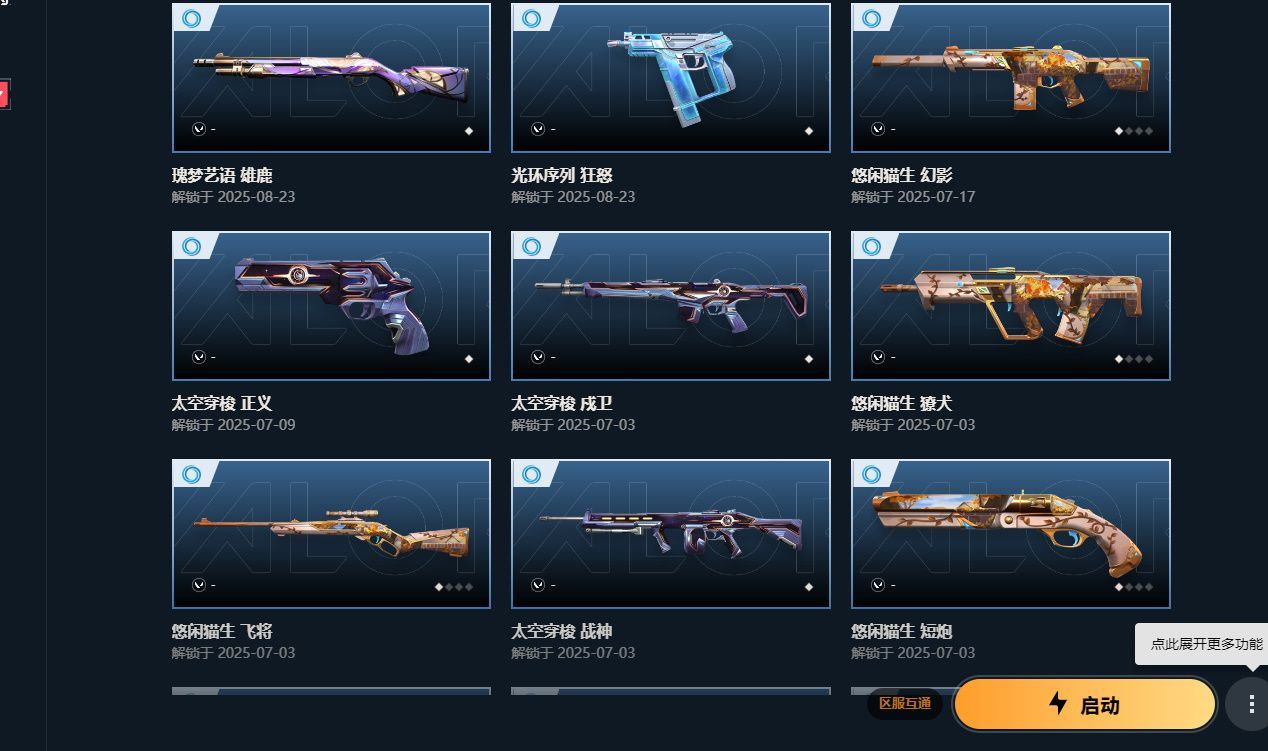The image size is (1268, 751).
Task: Select the 瑰梦艺语 雄鹿 shotgun thumbnail
Action: (x=331, y=78)
